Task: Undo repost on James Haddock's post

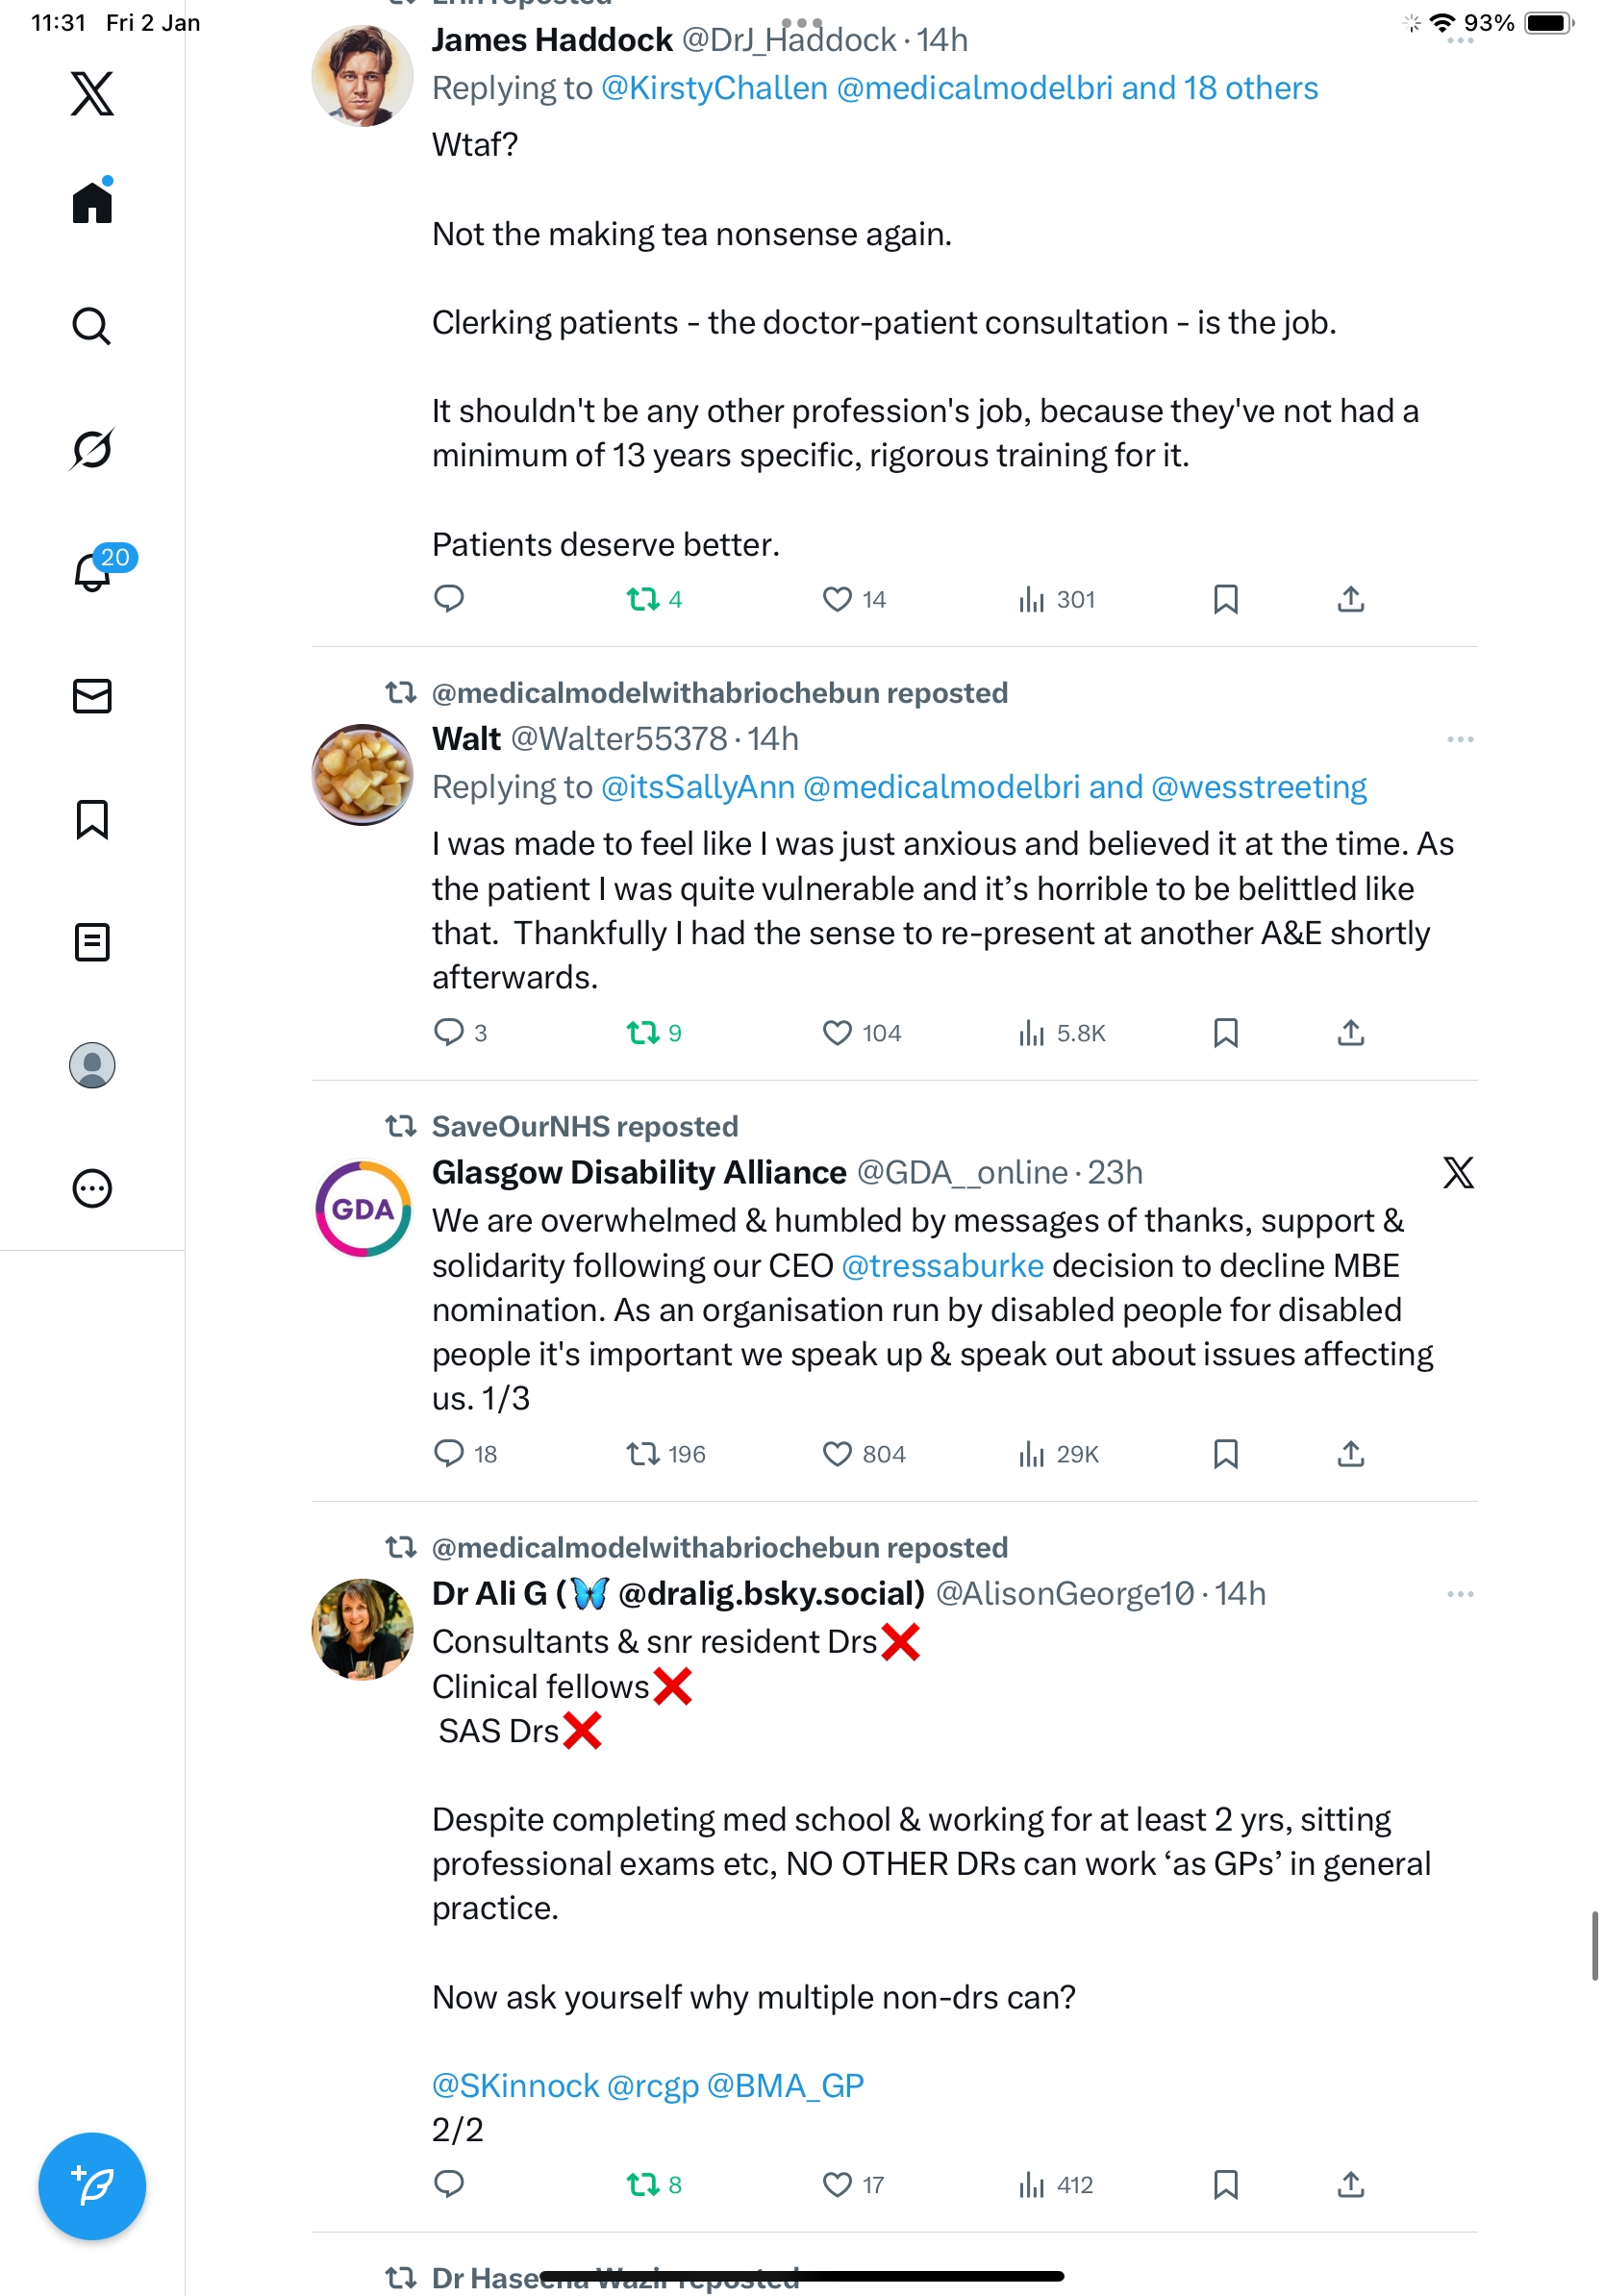Action: tap(642, 600)
